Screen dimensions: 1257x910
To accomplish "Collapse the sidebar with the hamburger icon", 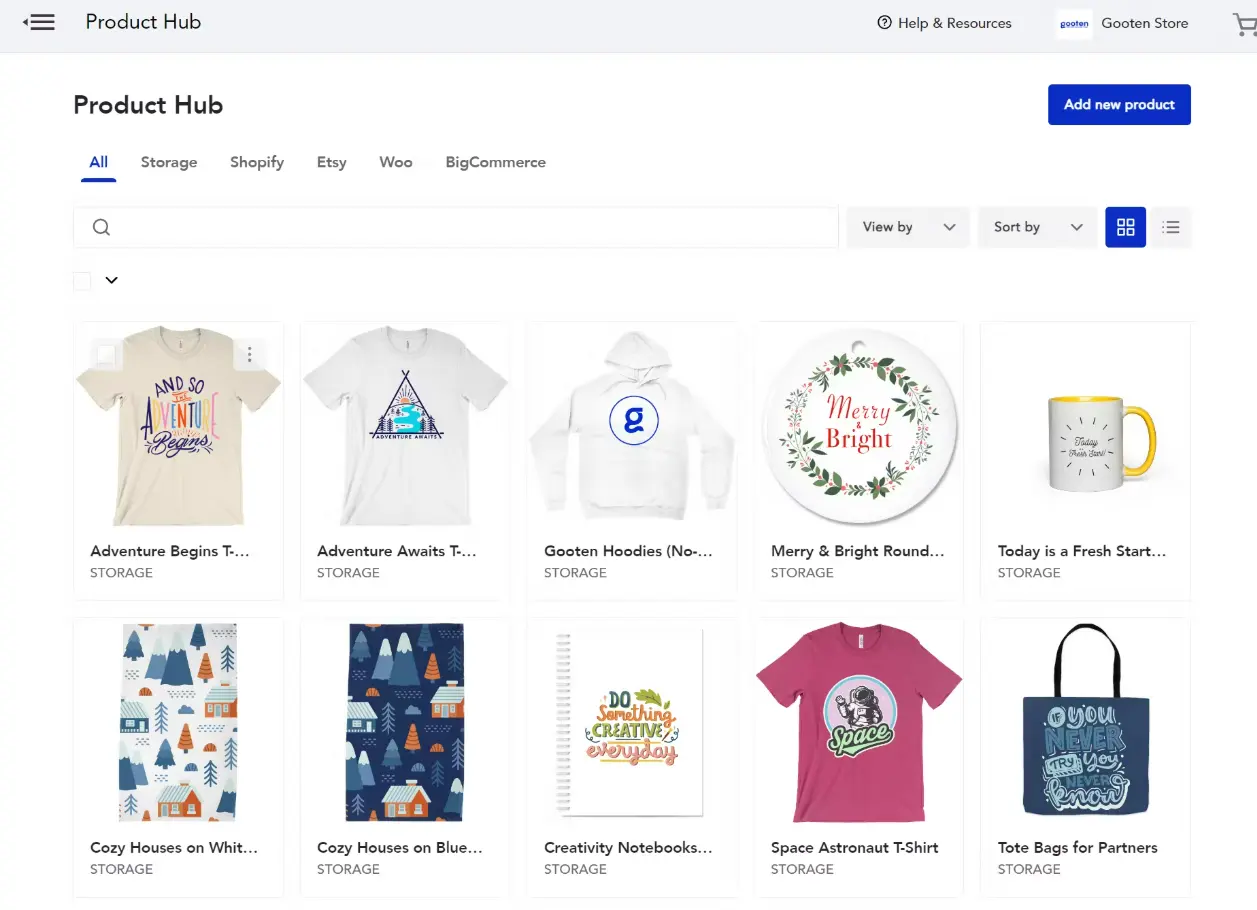I will [39, 21].
